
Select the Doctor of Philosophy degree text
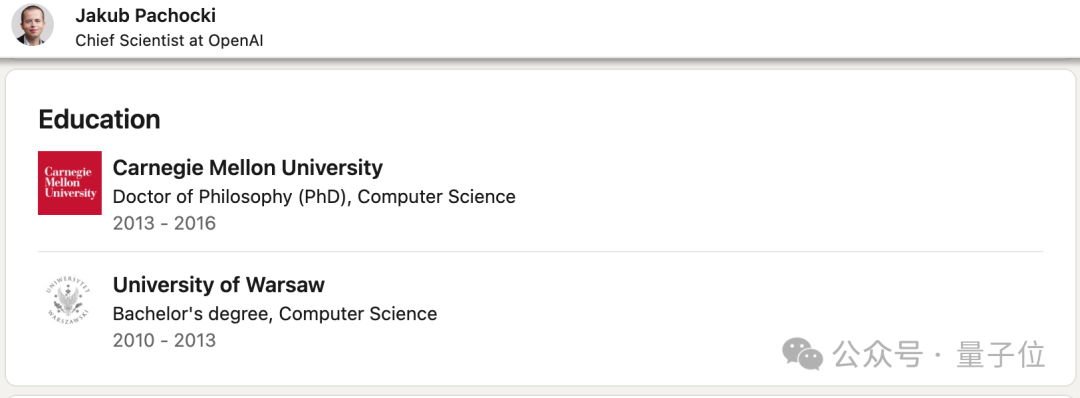pyautogui.click(x=231, y=197)
